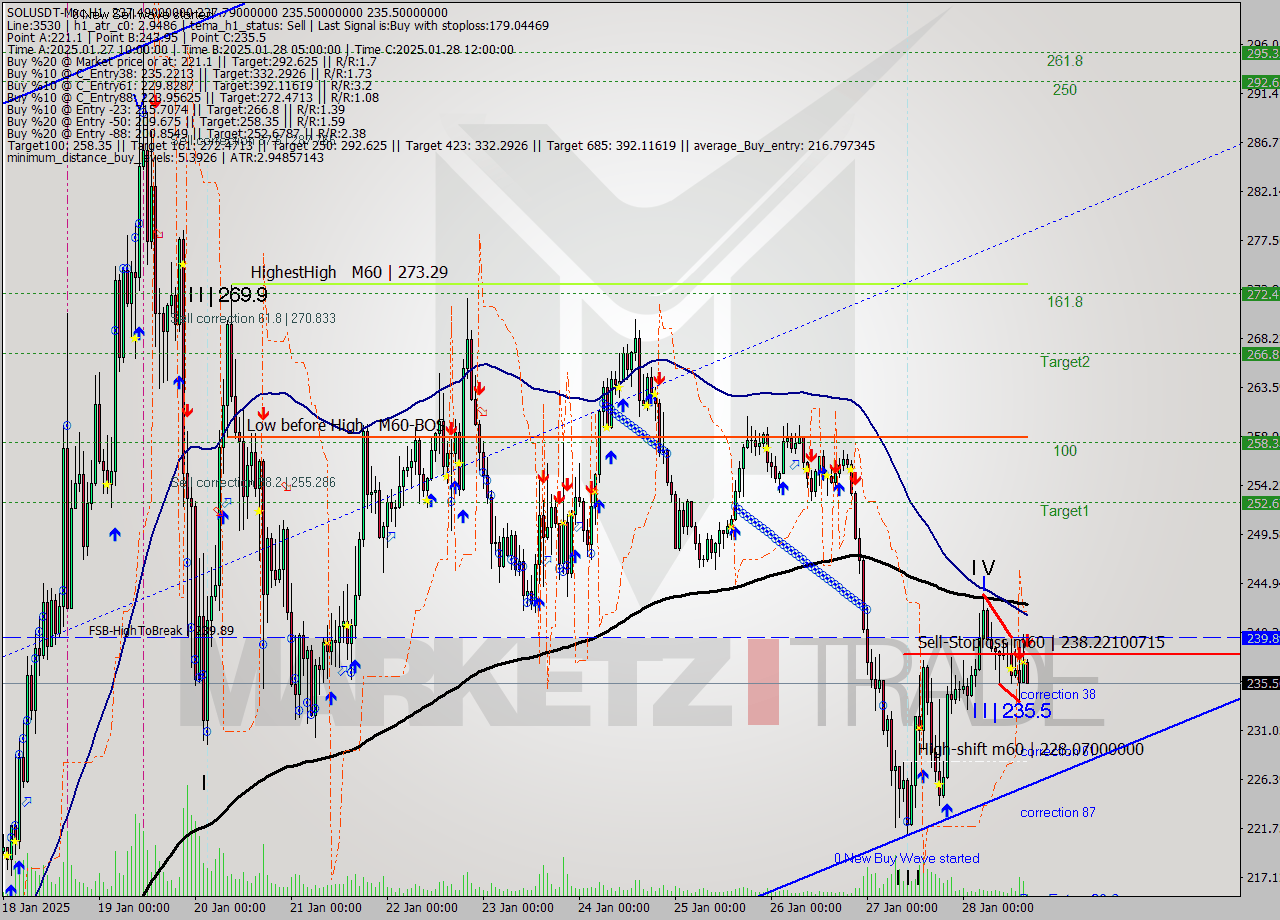This screenshot has width=1280, height=920.
Task: Click the 295.3 price tag on axis
Action: tap(1260, 53)
